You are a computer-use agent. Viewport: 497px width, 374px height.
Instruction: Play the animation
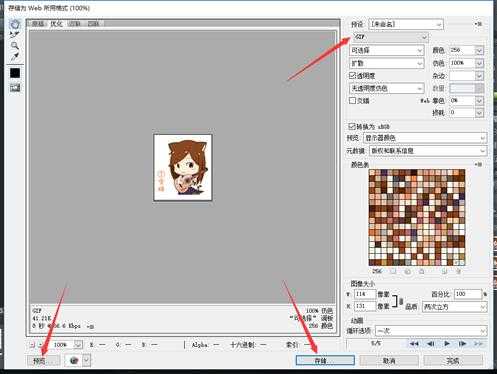447,344
